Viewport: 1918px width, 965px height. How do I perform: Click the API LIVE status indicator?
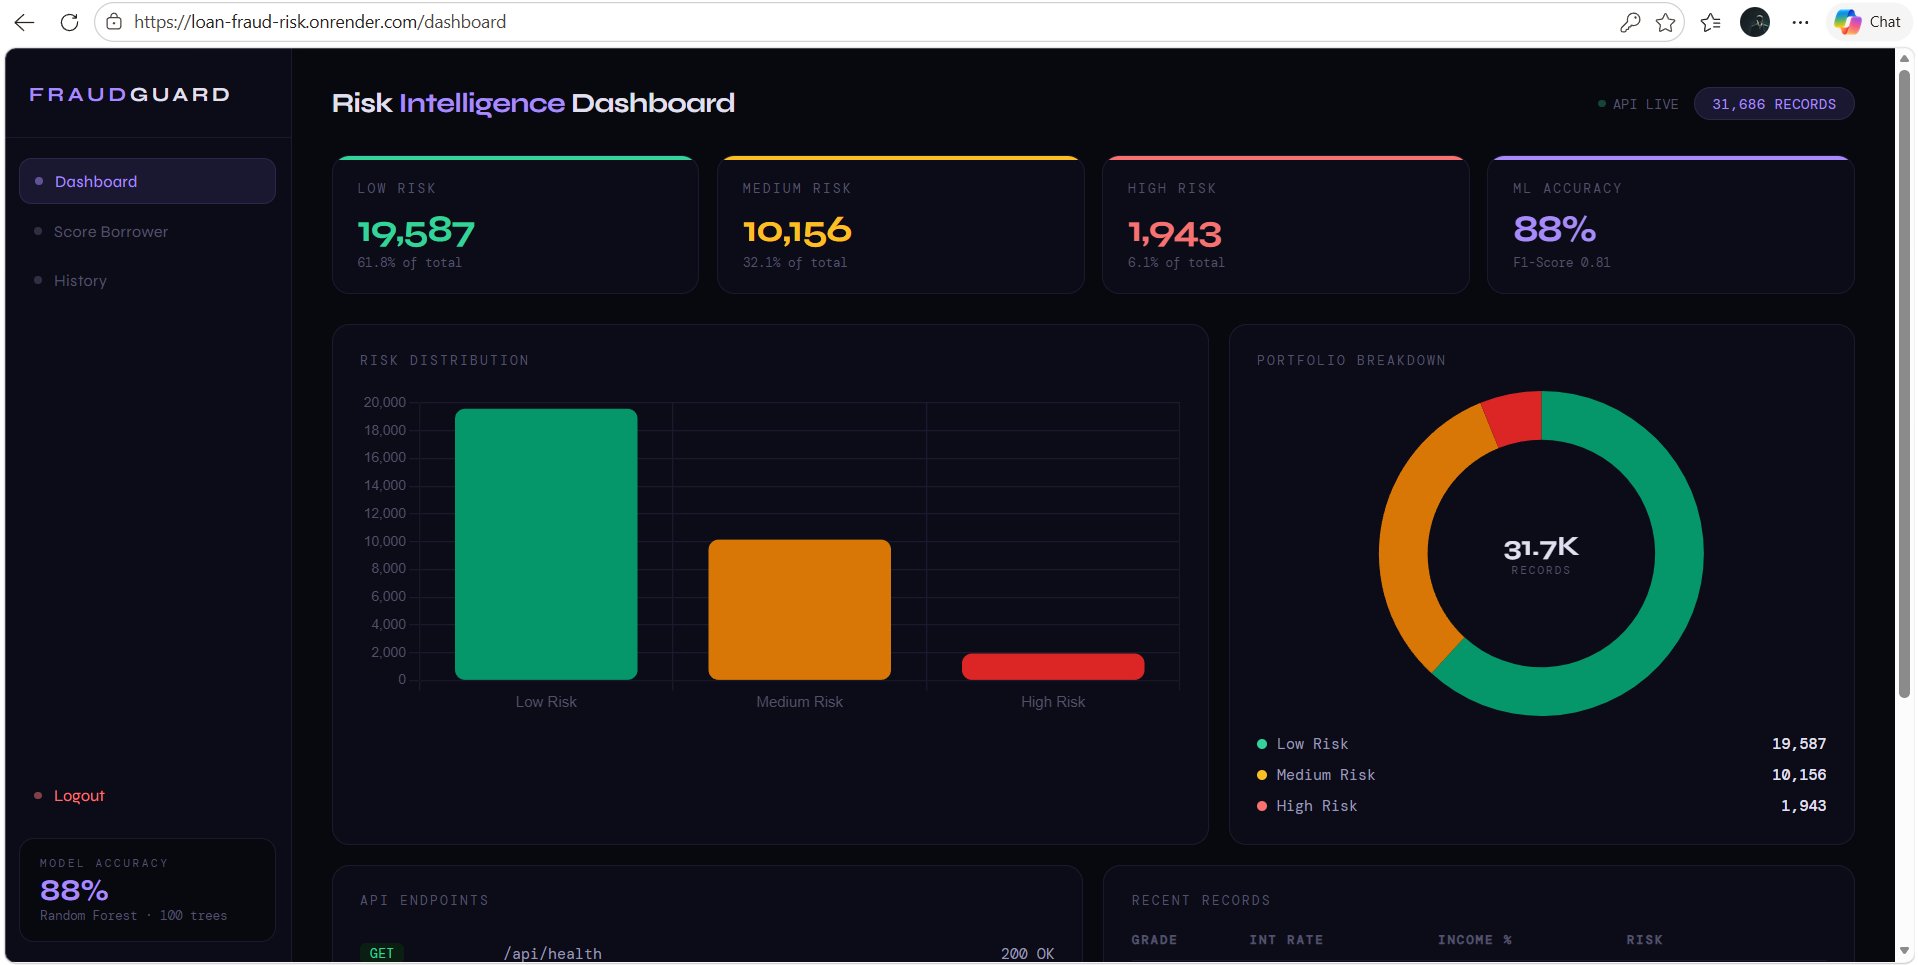click(x=1638, y=103)
